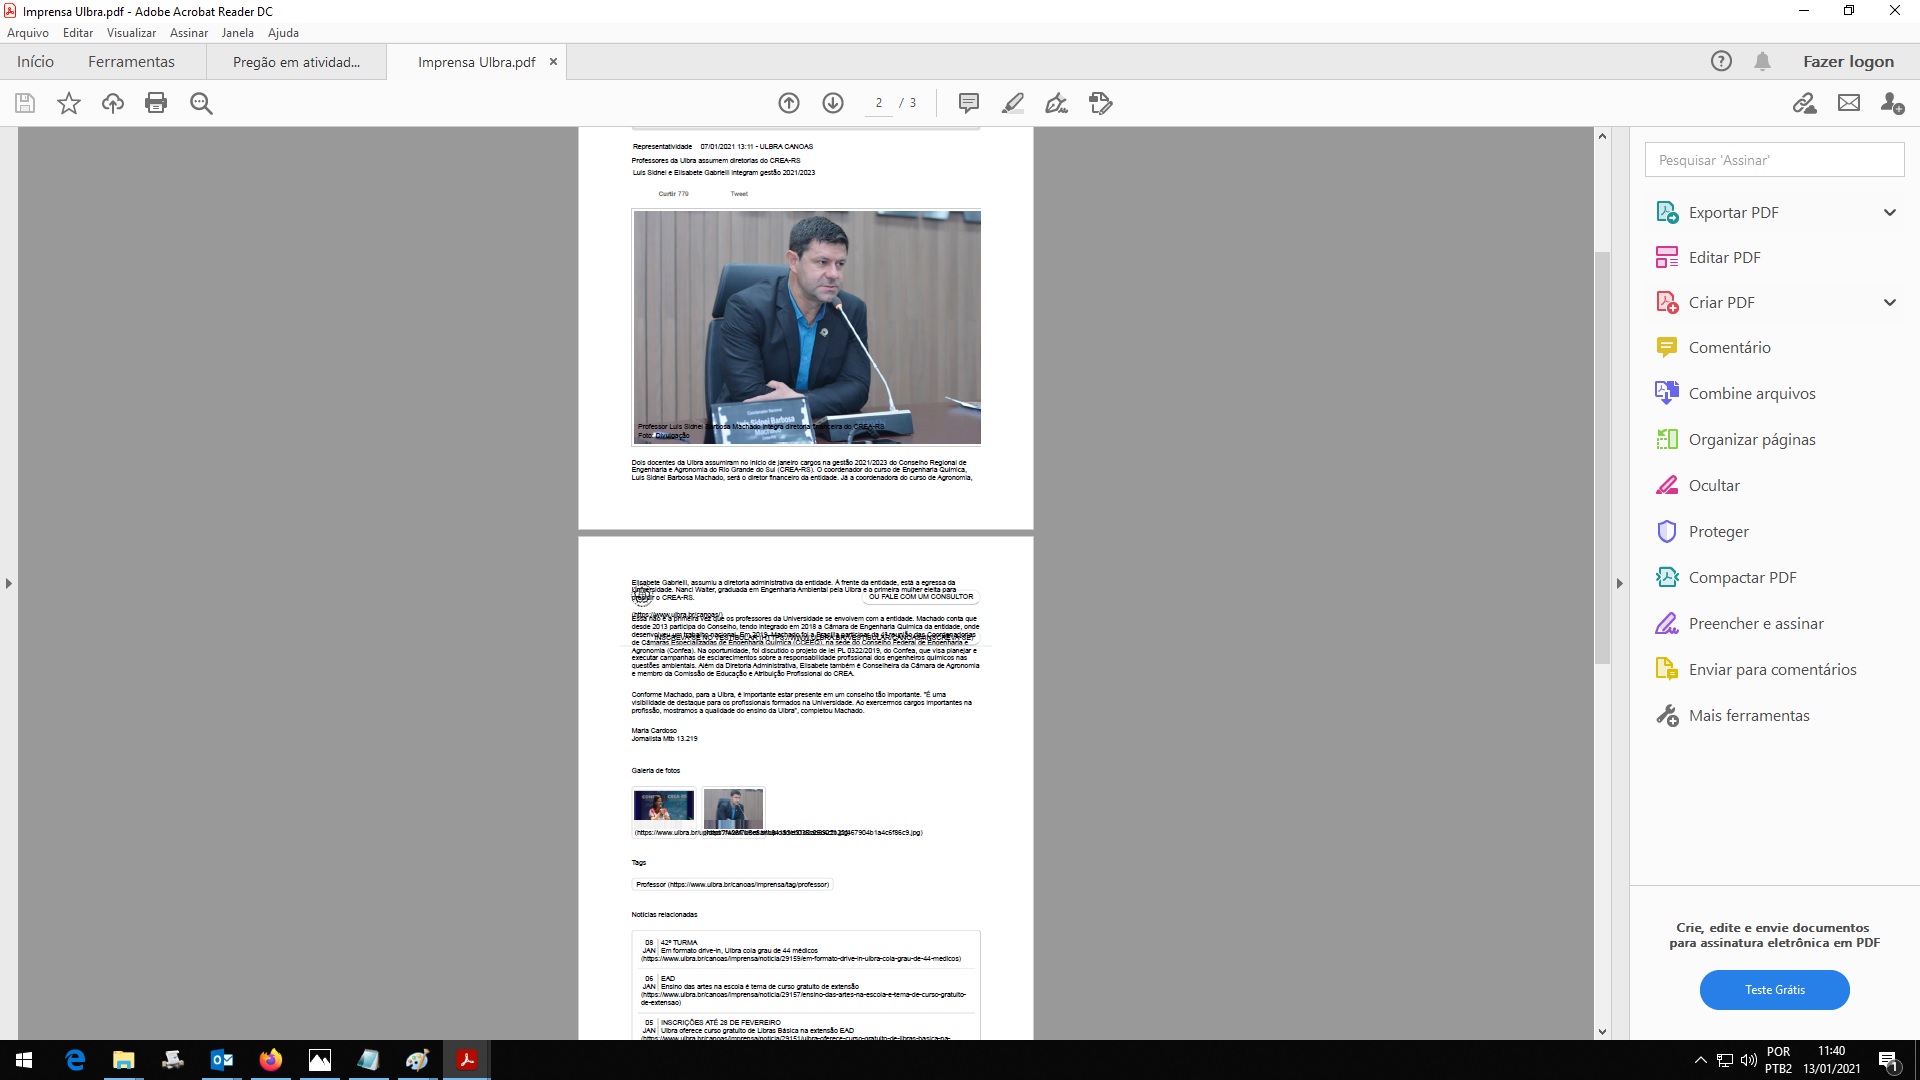Open the Visualizar menu
Viewport: 1920px width, 1080px height.
pyautogui.click(x=131, y=33)
